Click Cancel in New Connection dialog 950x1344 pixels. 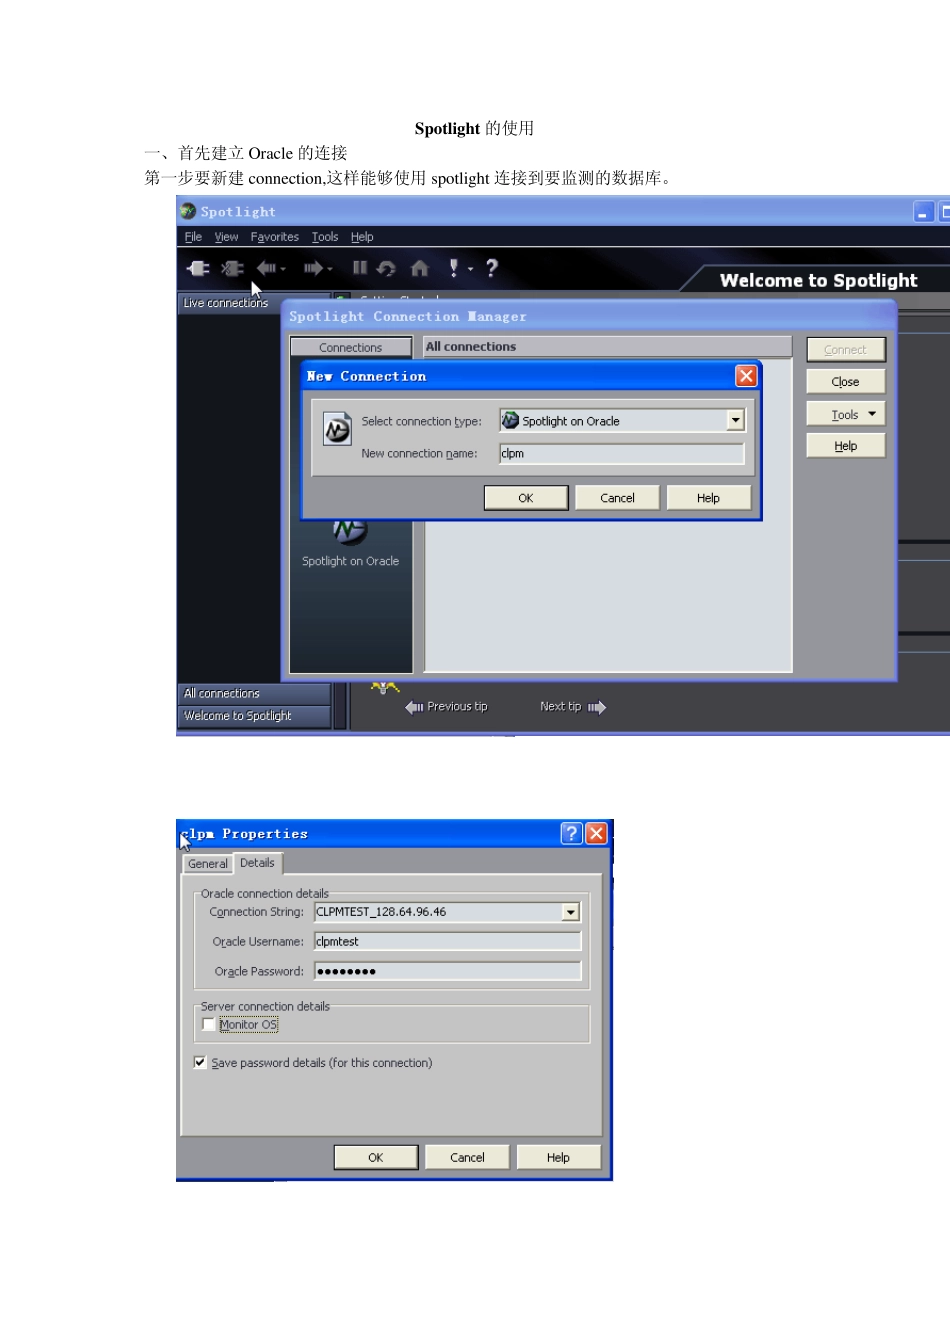click(617, 498)
